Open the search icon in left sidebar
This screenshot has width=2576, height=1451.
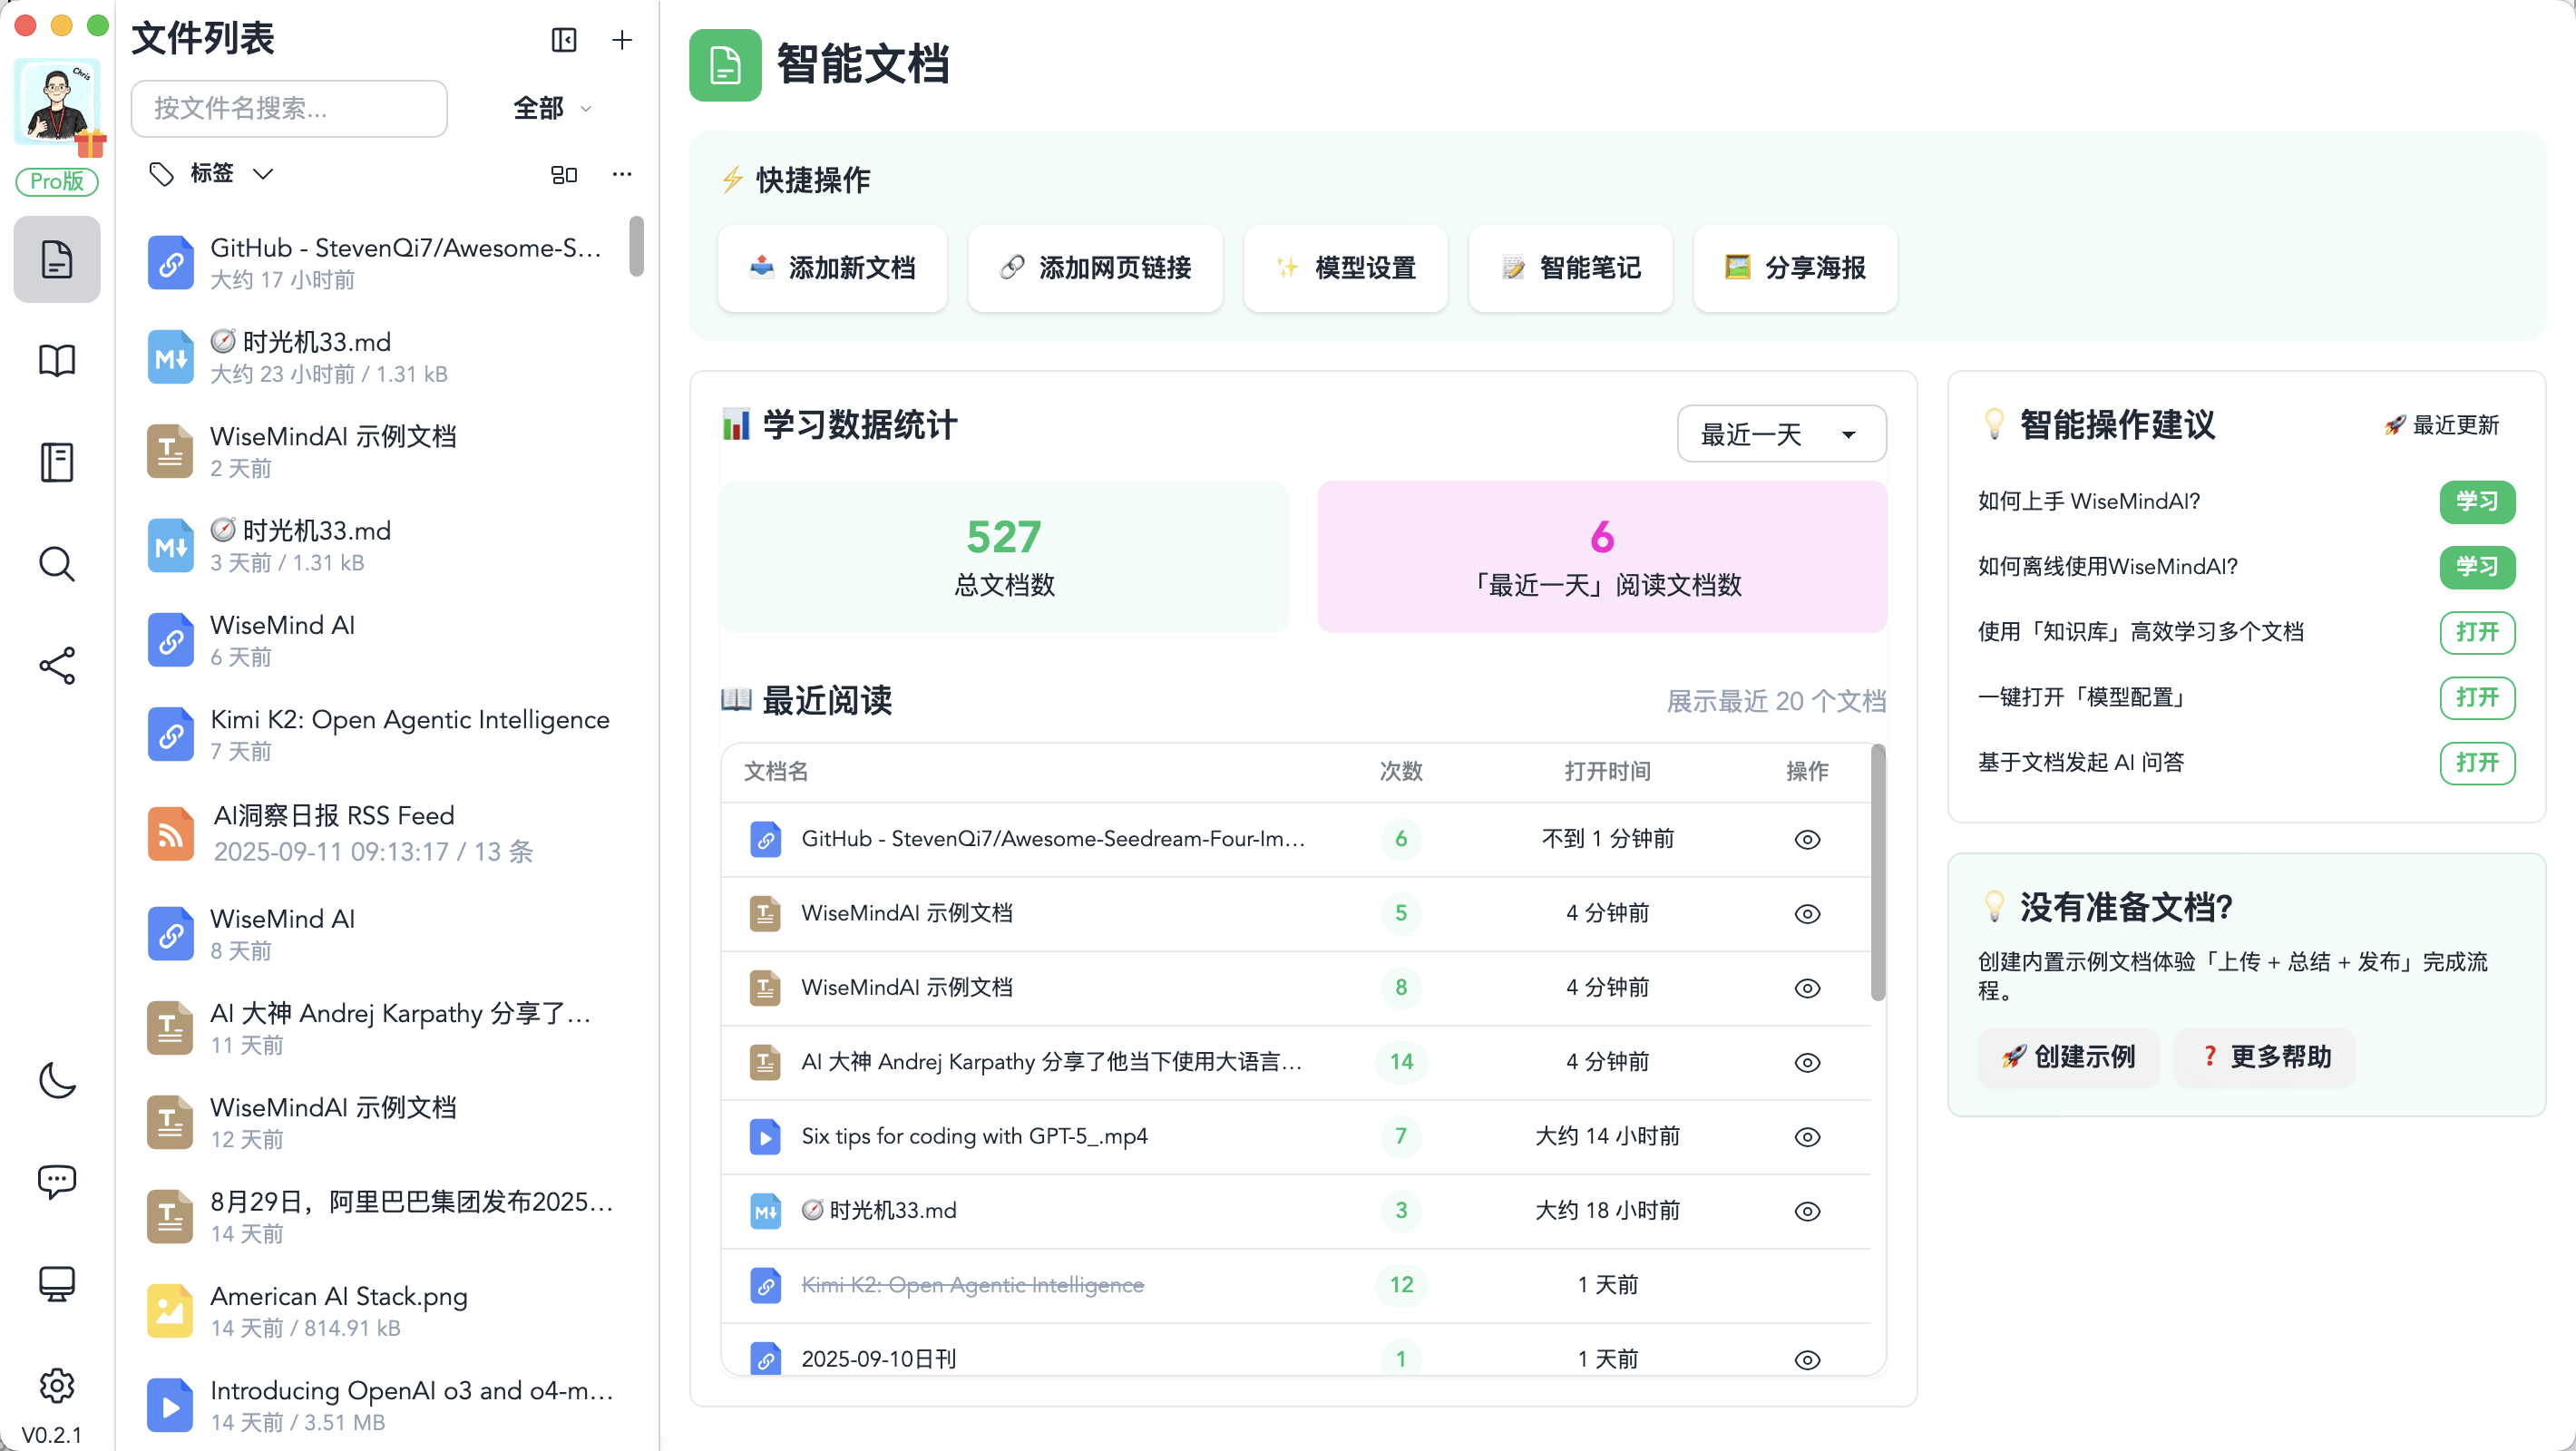point(57,564)
